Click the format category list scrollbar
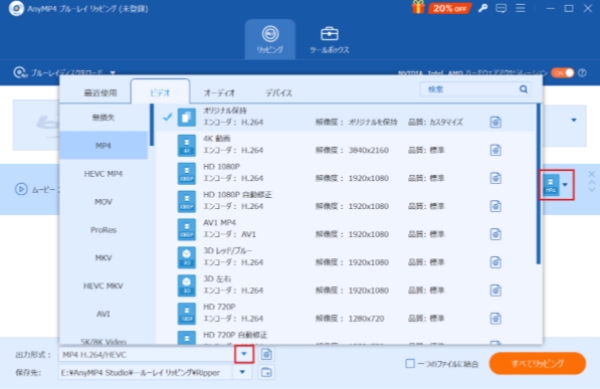This screenshot has height=389, width=600. (152, 125)
